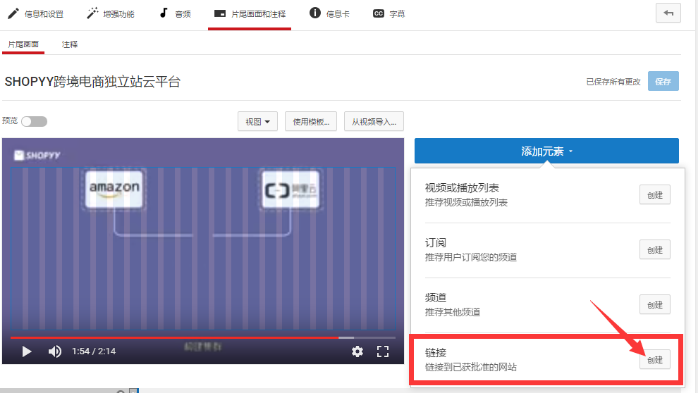Select the 片尾画面和注释 tab
Image resolution: width=698 pixels, height=394 pixels.
point(250,14)
